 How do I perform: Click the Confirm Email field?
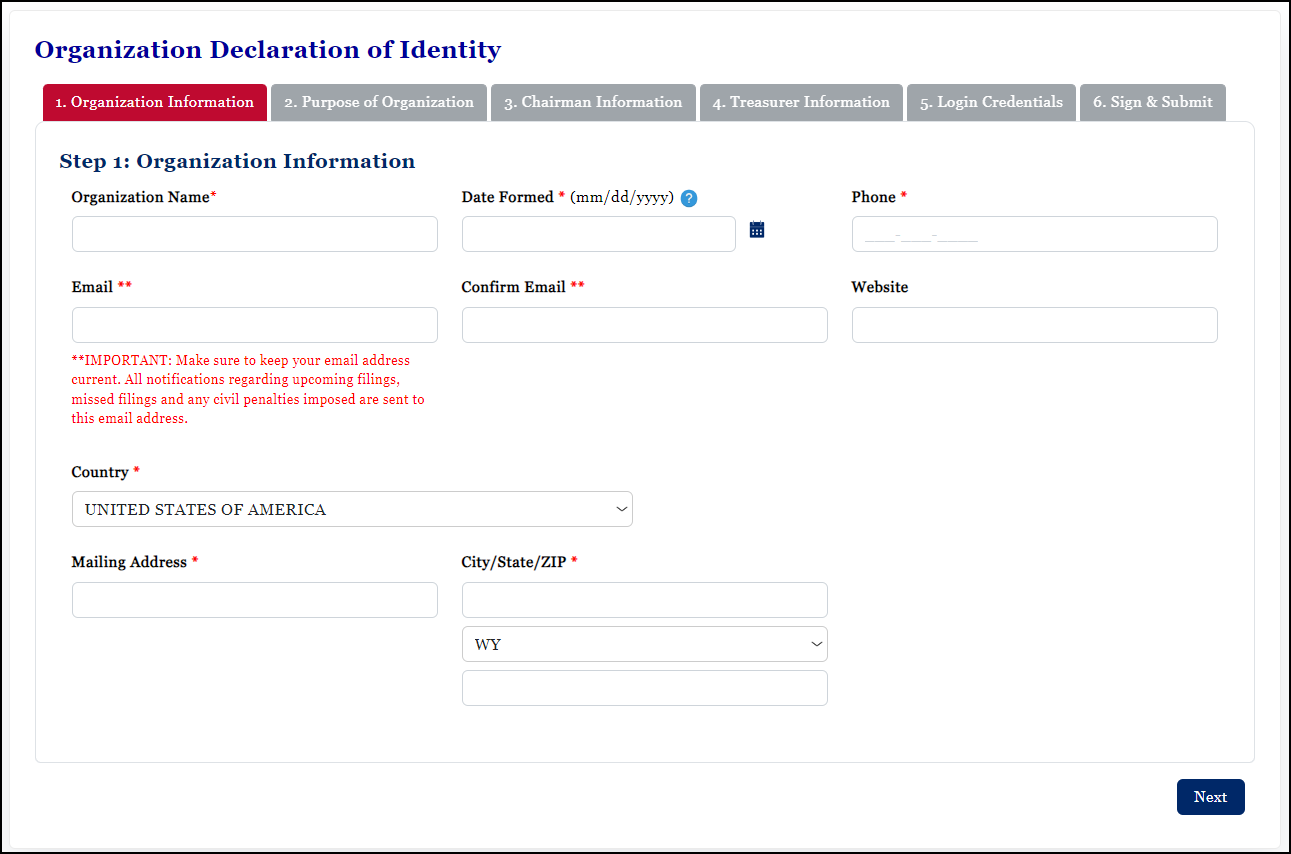644,324
